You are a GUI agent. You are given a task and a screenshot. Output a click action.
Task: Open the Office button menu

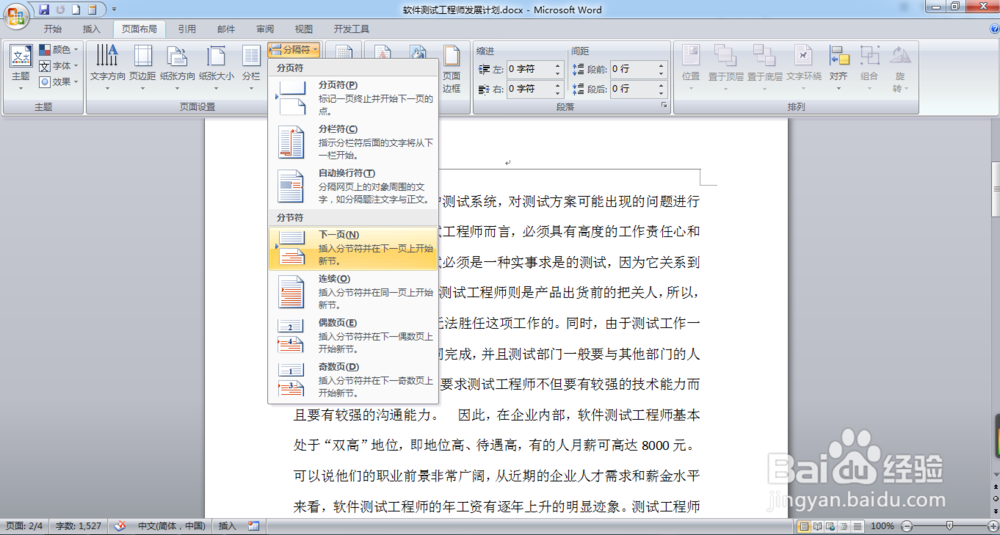[17, 16]
